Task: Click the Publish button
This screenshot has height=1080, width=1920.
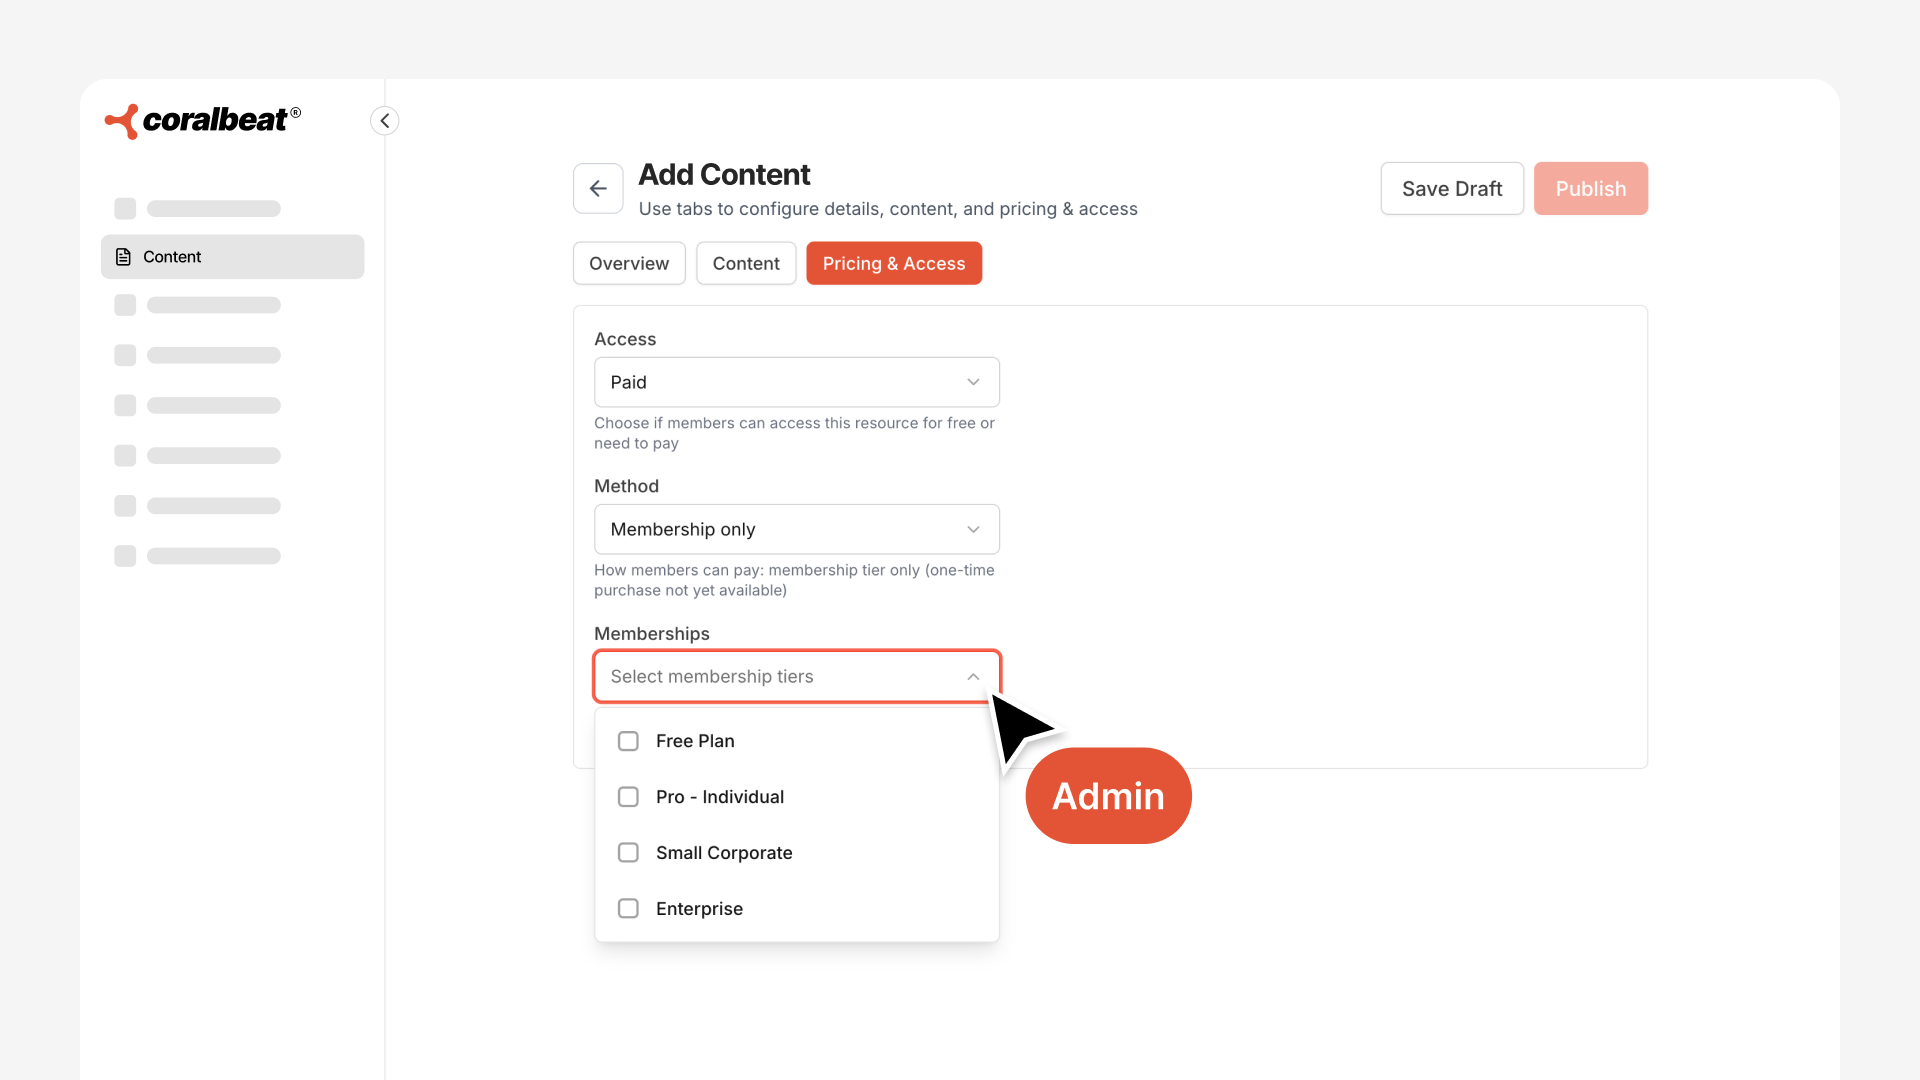Action: (x=1590, y=189)
